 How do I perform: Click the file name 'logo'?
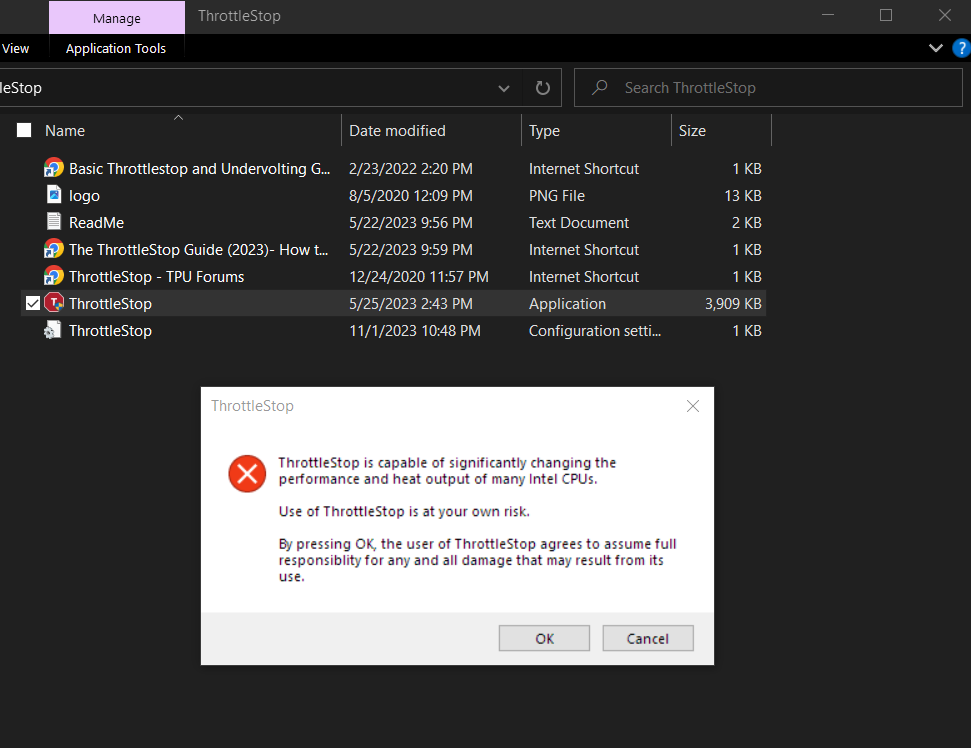(84, 196)
